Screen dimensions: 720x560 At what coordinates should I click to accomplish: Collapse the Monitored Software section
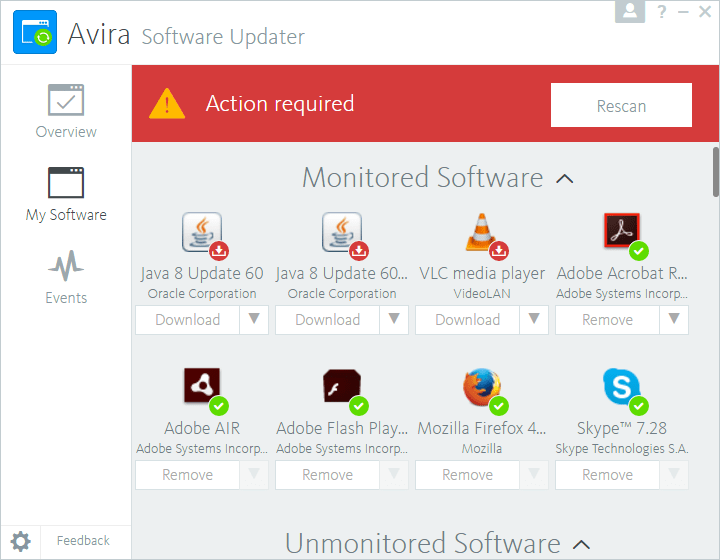coord(565,179)
